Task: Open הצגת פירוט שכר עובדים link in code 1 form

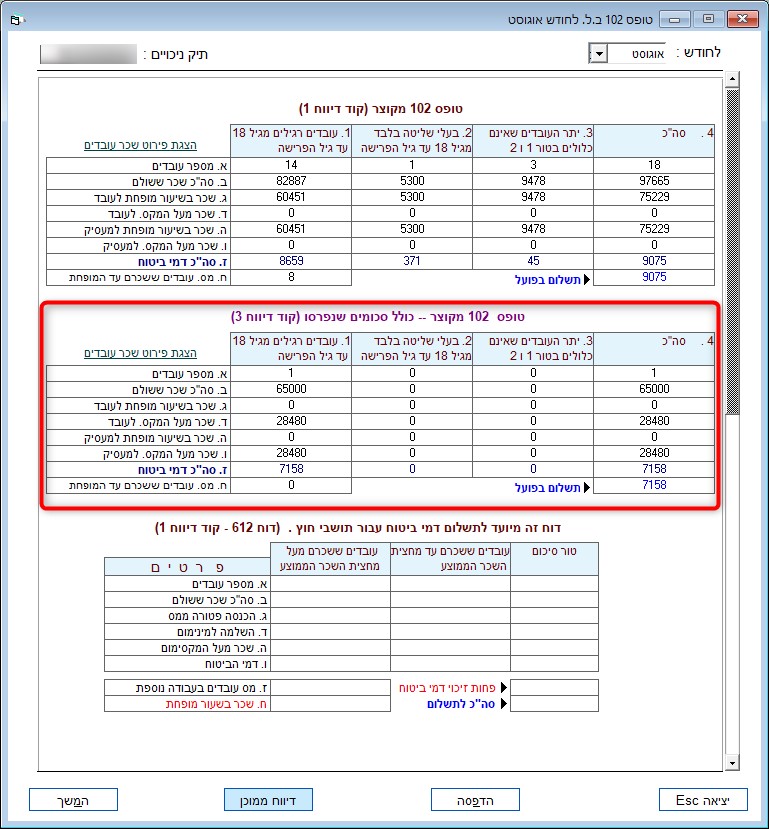Action: point(140,145)
